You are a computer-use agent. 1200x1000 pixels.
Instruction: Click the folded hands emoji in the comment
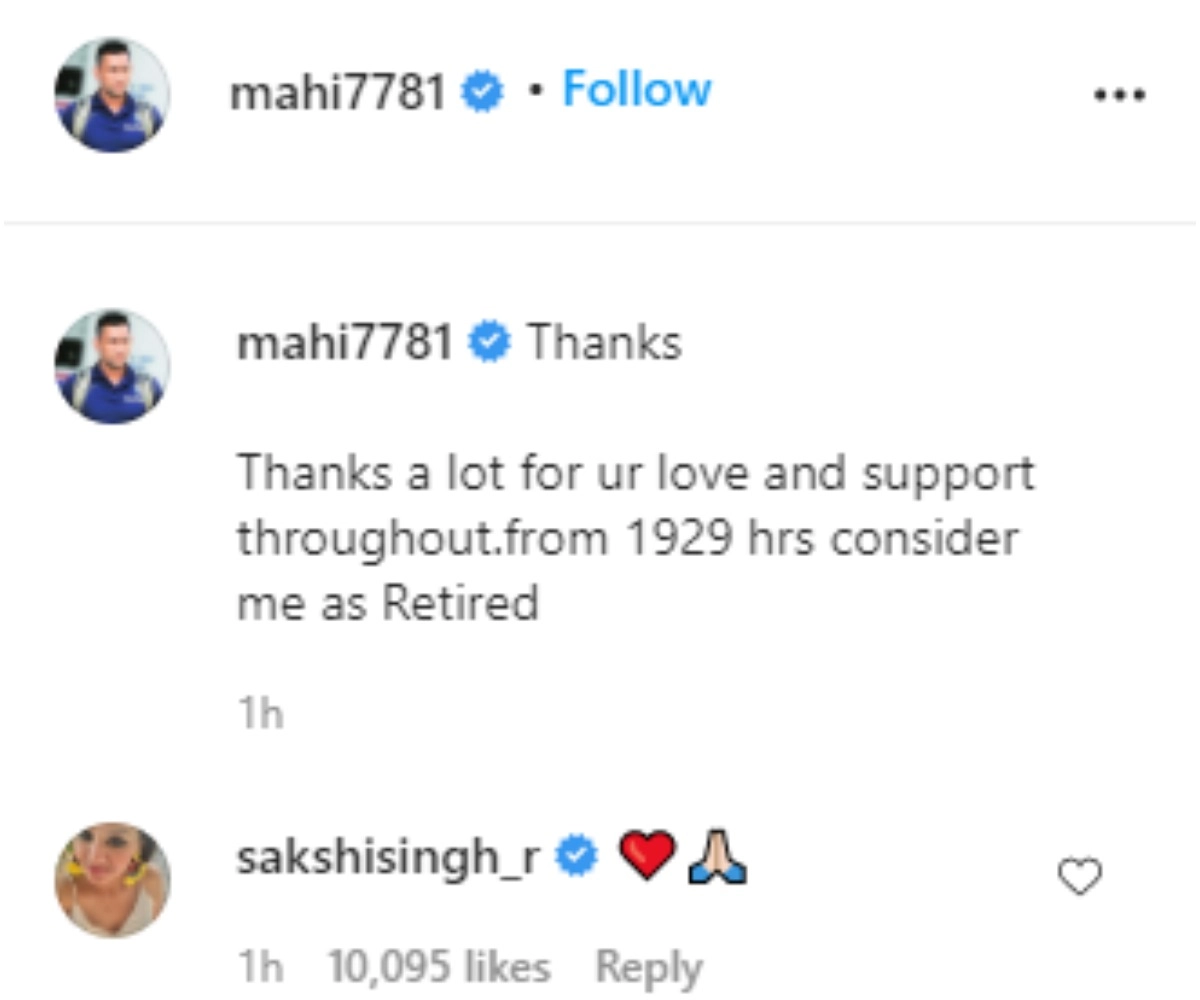[x=717, y=858]
